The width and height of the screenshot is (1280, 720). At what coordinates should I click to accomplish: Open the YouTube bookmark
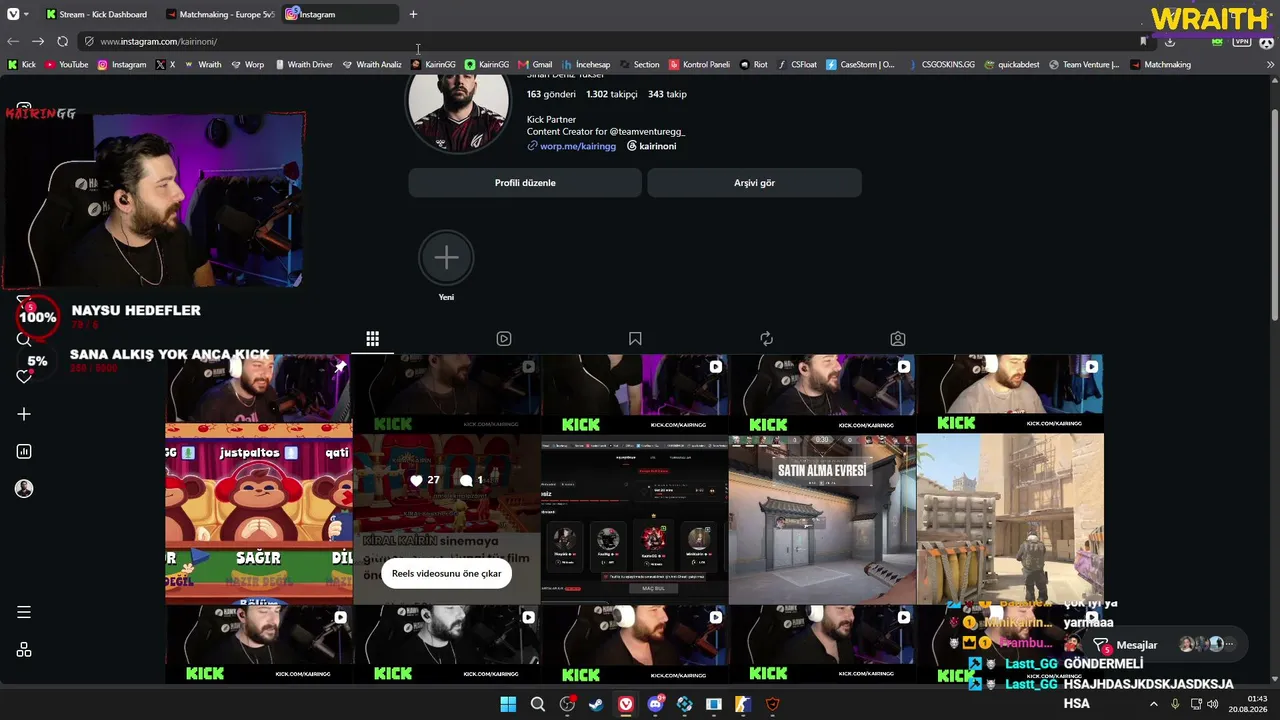67,64
